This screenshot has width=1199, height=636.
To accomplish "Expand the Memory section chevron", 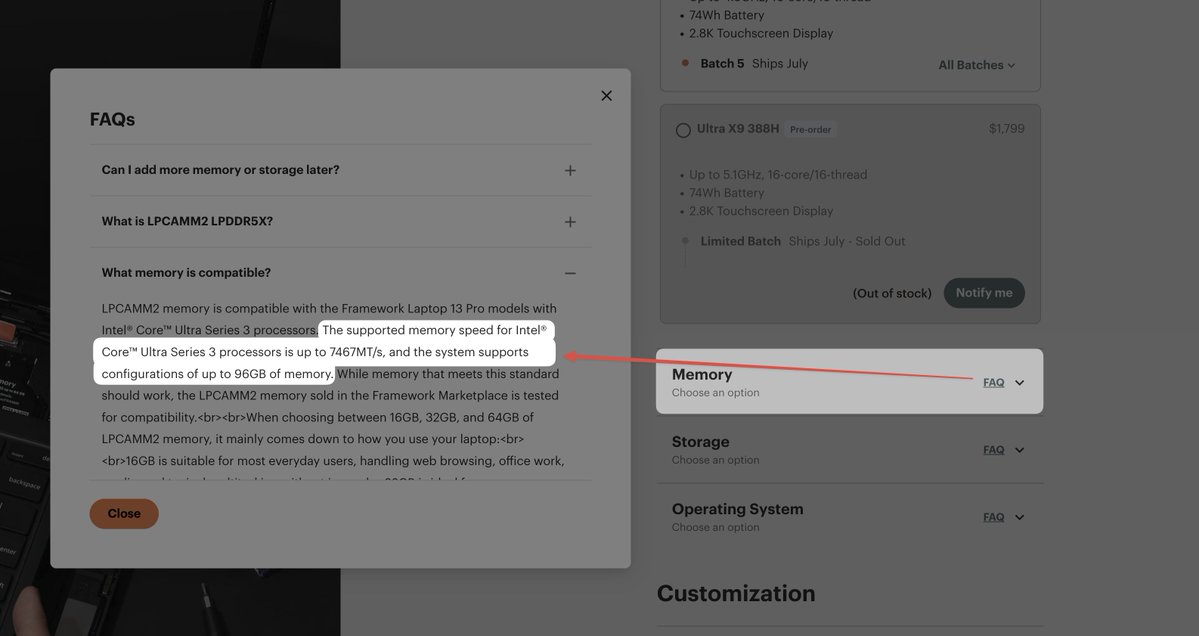I will (1019, 383).
